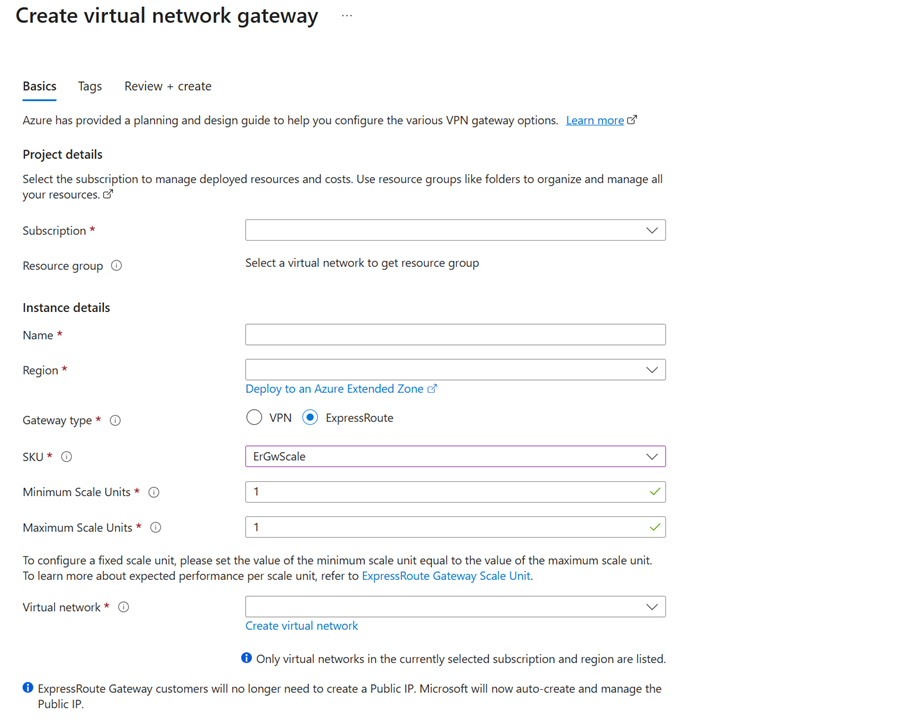Open the Subscription dropdown

click(455, 230)
